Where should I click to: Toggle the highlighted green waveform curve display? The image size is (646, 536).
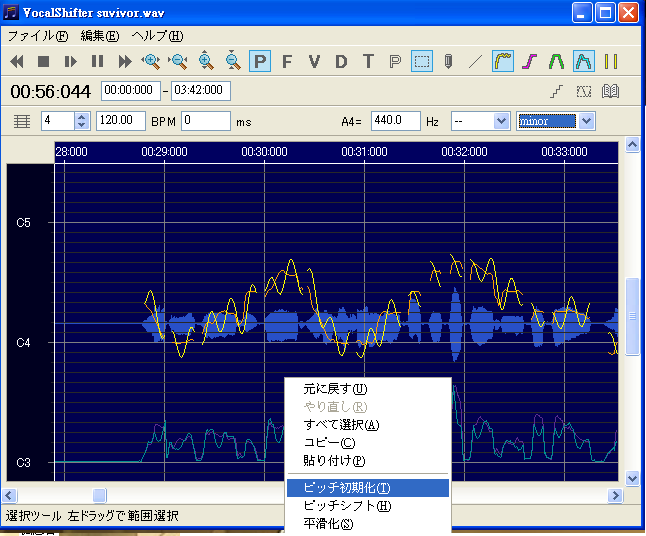584,61
